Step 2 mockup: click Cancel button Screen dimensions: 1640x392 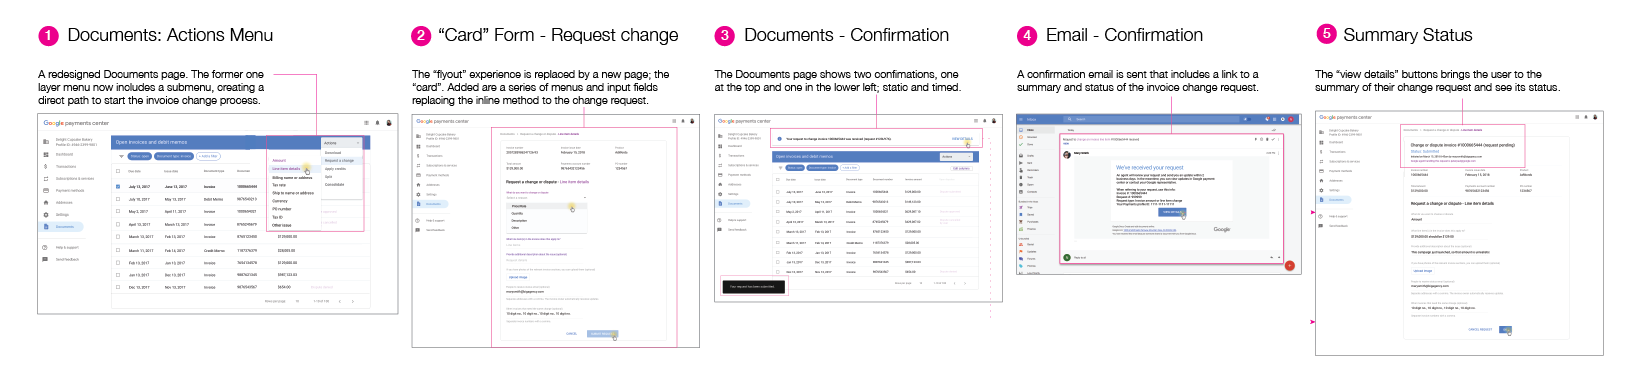click(x=571, y=333)
